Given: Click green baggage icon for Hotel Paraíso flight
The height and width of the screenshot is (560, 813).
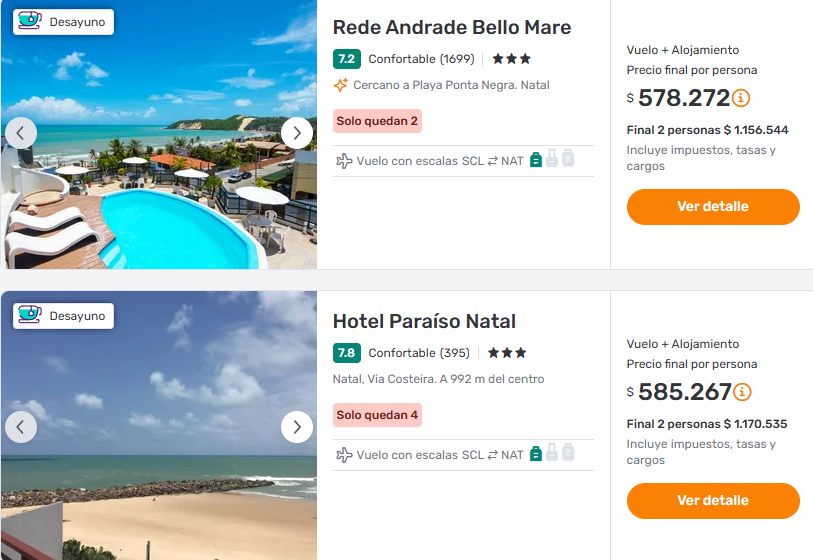Looking at the screenshot, I should pos(536,453).
